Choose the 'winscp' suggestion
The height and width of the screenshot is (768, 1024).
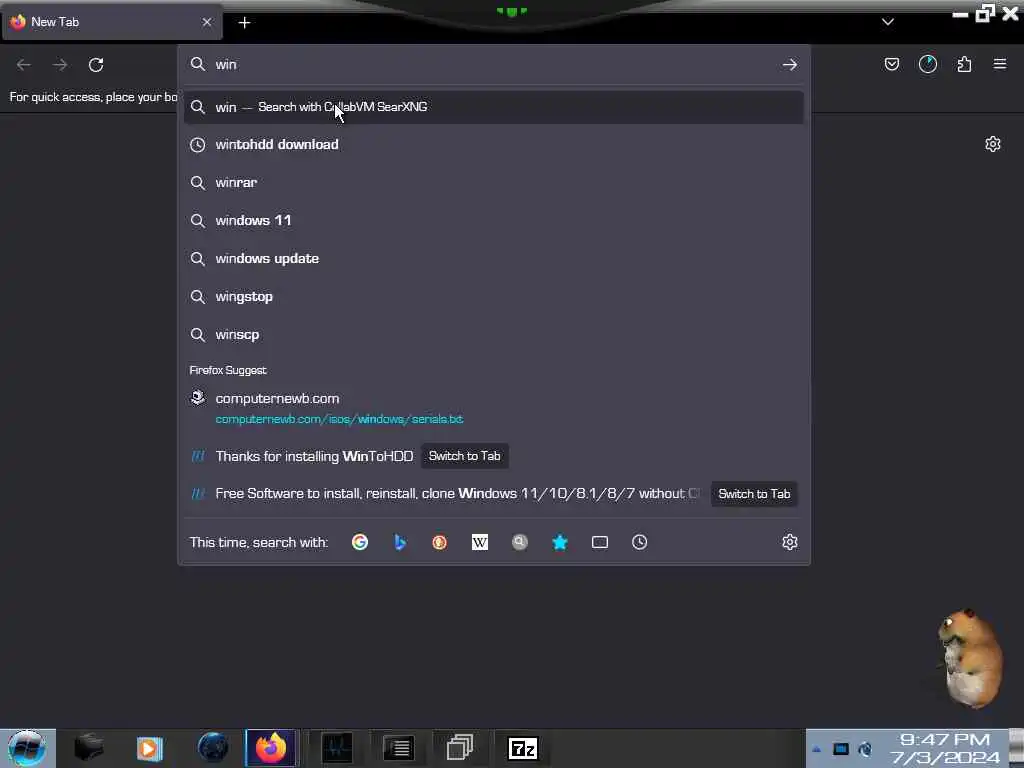494,334
